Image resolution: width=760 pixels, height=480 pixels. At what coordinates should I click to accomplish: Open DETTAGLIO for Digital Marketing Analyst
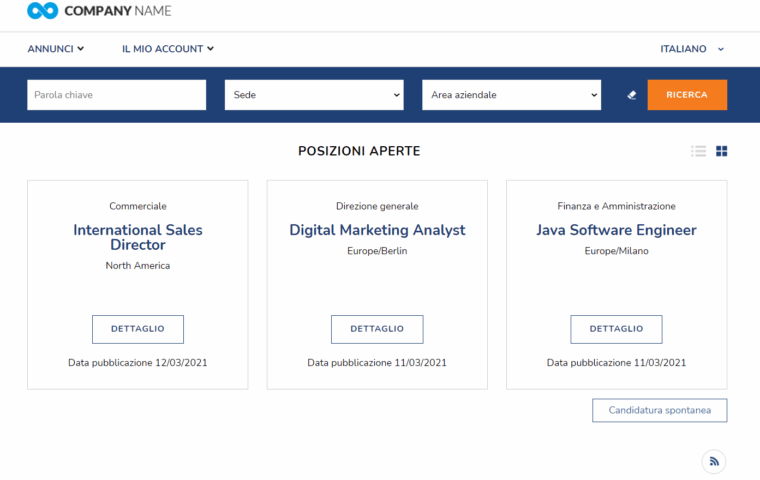(377, 329)
